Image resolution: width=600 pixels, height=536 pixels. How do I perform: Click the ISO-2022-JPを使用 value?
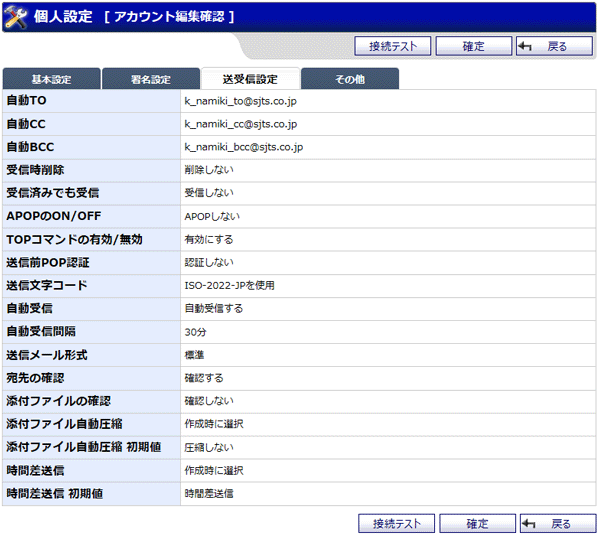pyautogui.click(x=230, y=285)
